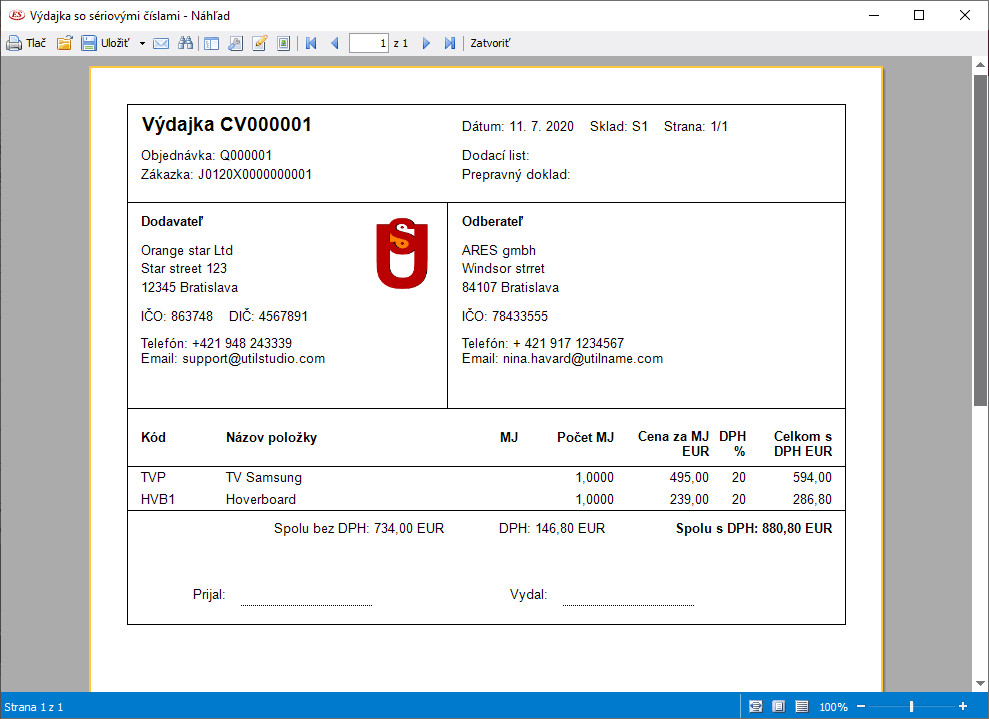Jump to the last page
The width and height of the screenshot is (989, 719).
pos(450,43)
